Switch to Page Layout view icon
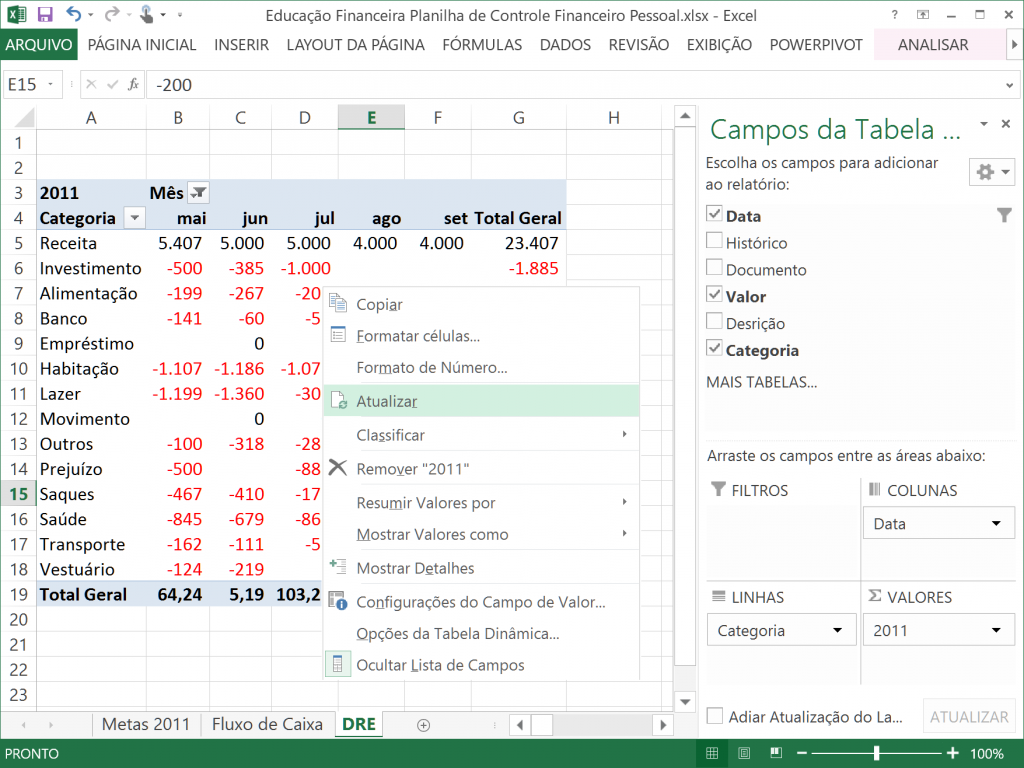The image size is (1024, 768). [x=744, y=753]
